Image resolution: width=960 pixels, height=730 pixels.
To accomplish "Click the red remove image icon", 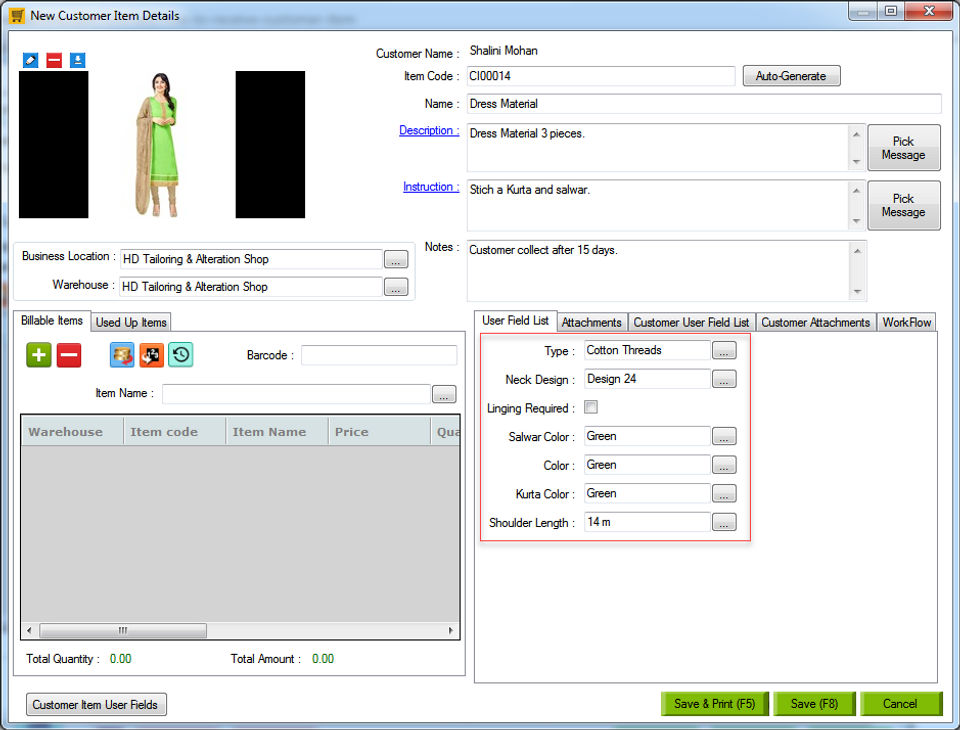I will coord(54,60).
